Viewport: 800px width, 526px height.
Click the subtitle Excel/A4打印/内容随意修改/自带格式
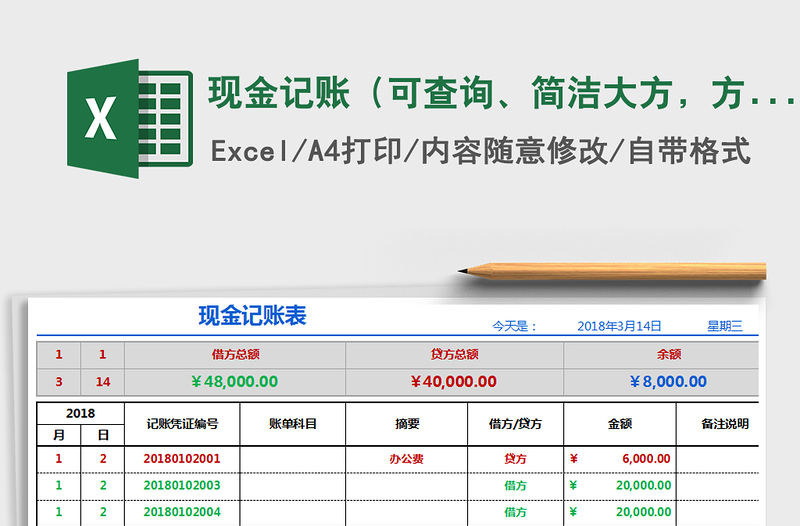pyautogui.click(x=481, y=152)
